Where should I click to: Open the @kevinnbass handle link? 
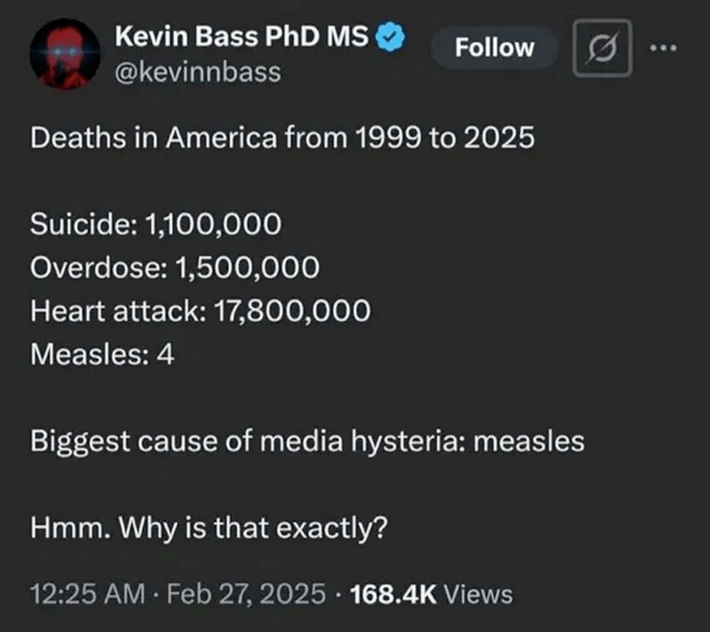click(199, 73)
